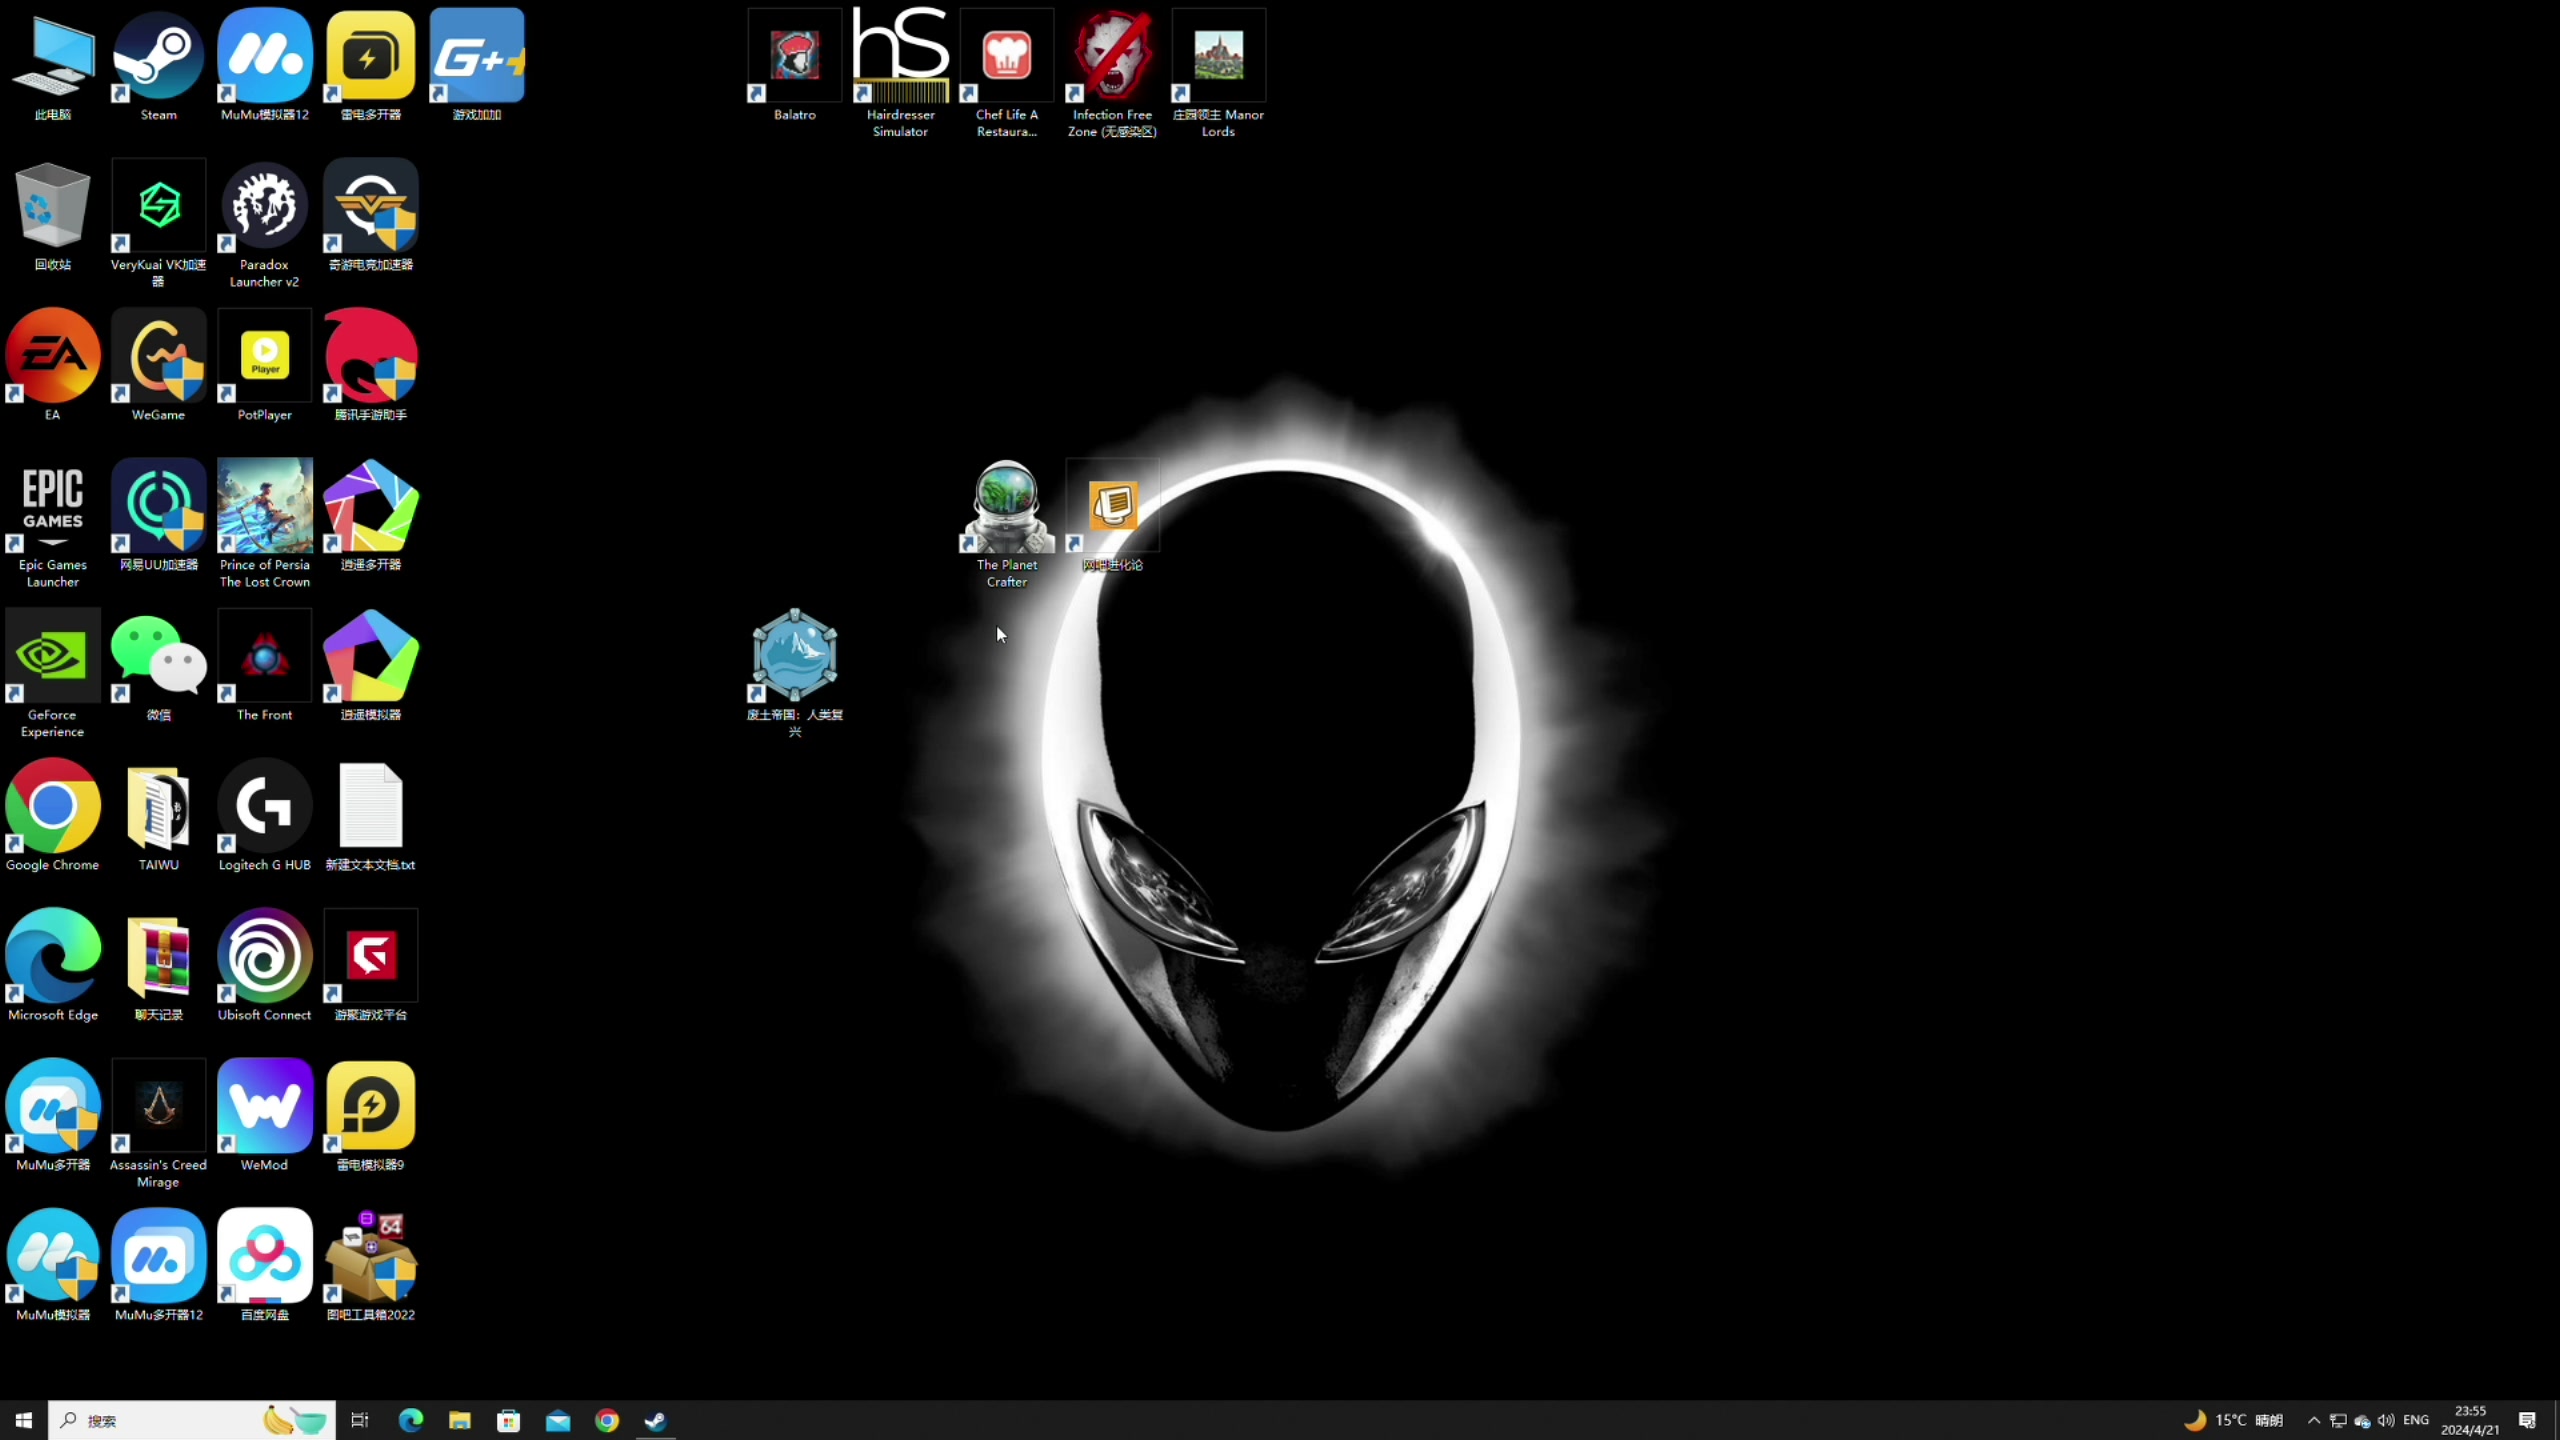Select the VeryKuai VK加速器 shortcut

click(x=158, y=222)
